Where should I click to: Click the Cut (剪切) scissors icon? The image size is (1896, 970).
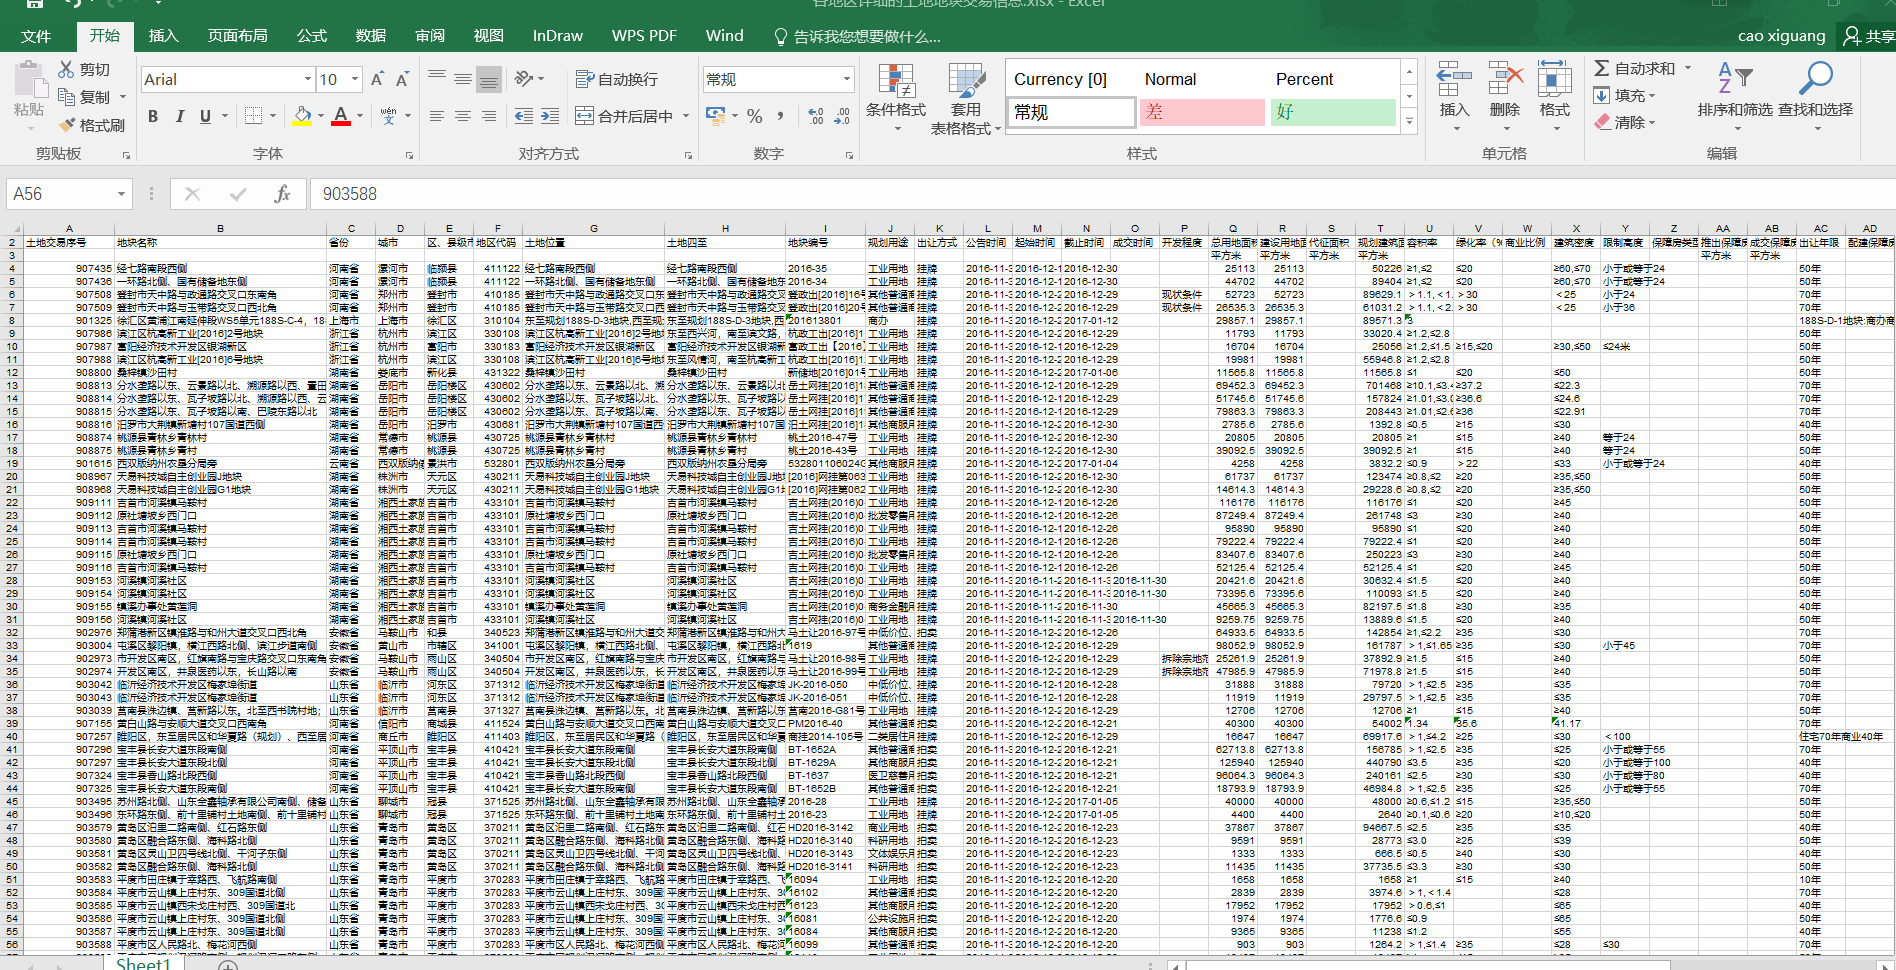(x=66, y=69)
